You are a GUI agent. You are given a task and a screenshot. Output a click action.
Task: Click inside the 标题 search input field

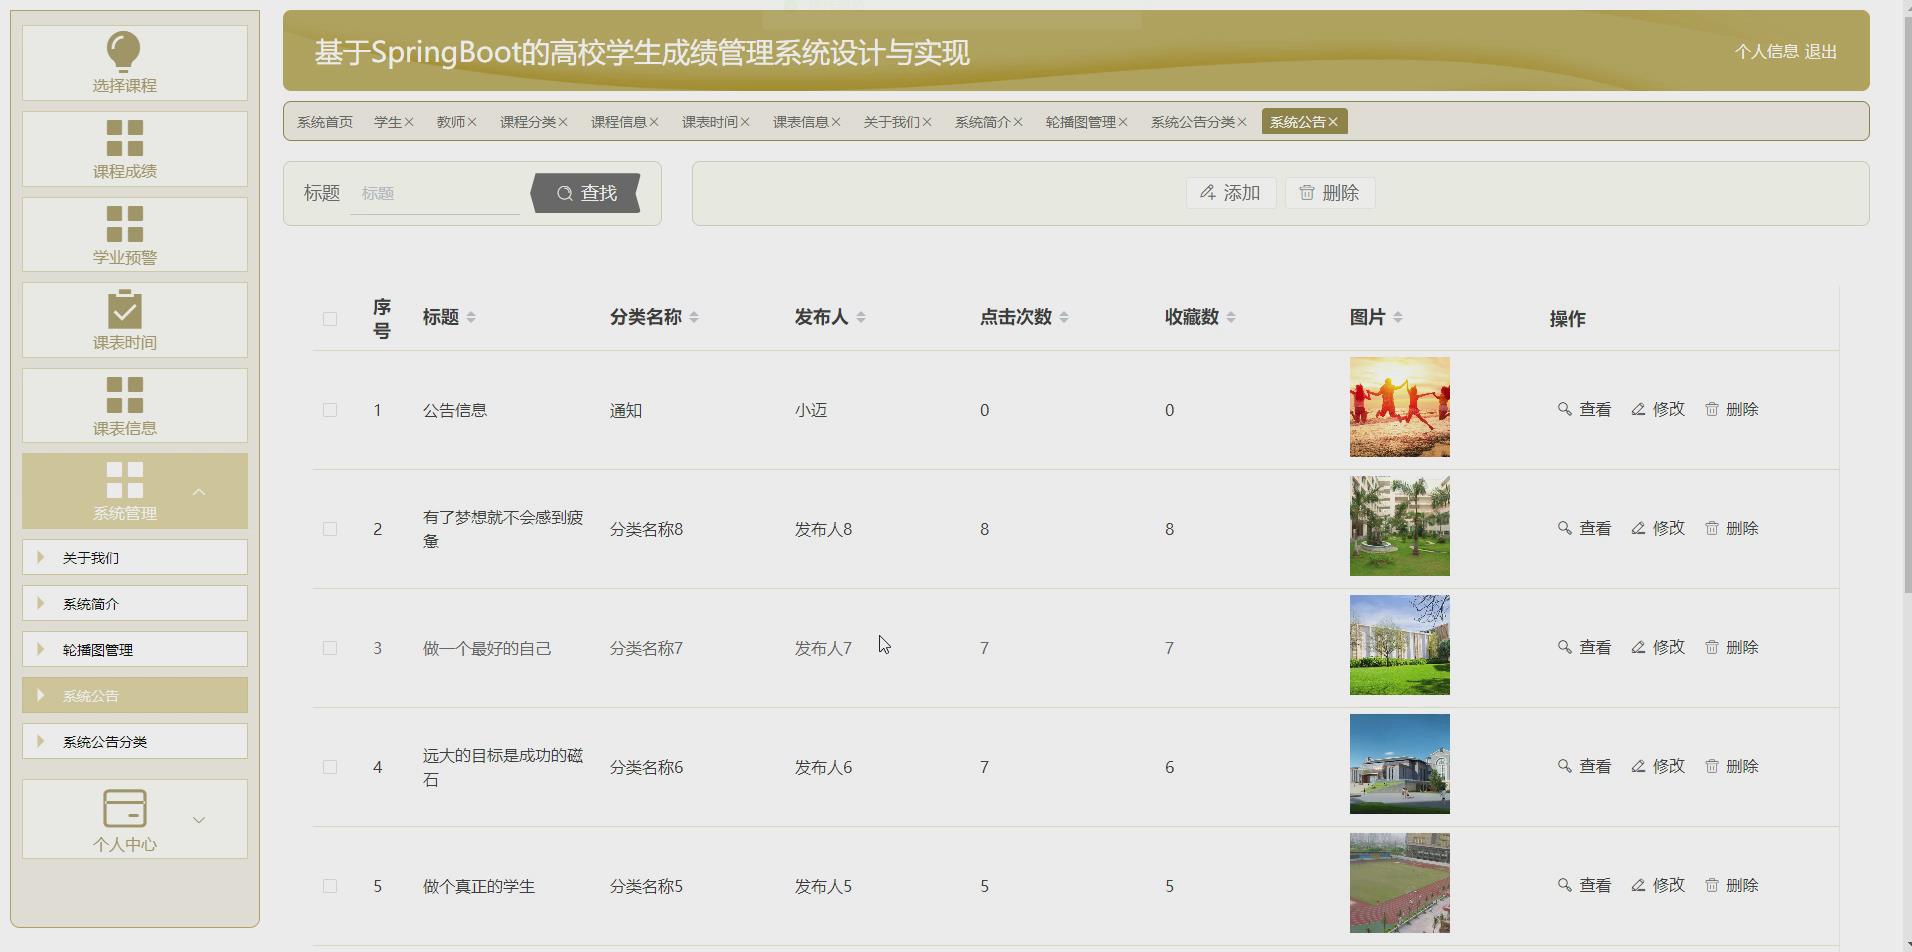tap(435, 193)
